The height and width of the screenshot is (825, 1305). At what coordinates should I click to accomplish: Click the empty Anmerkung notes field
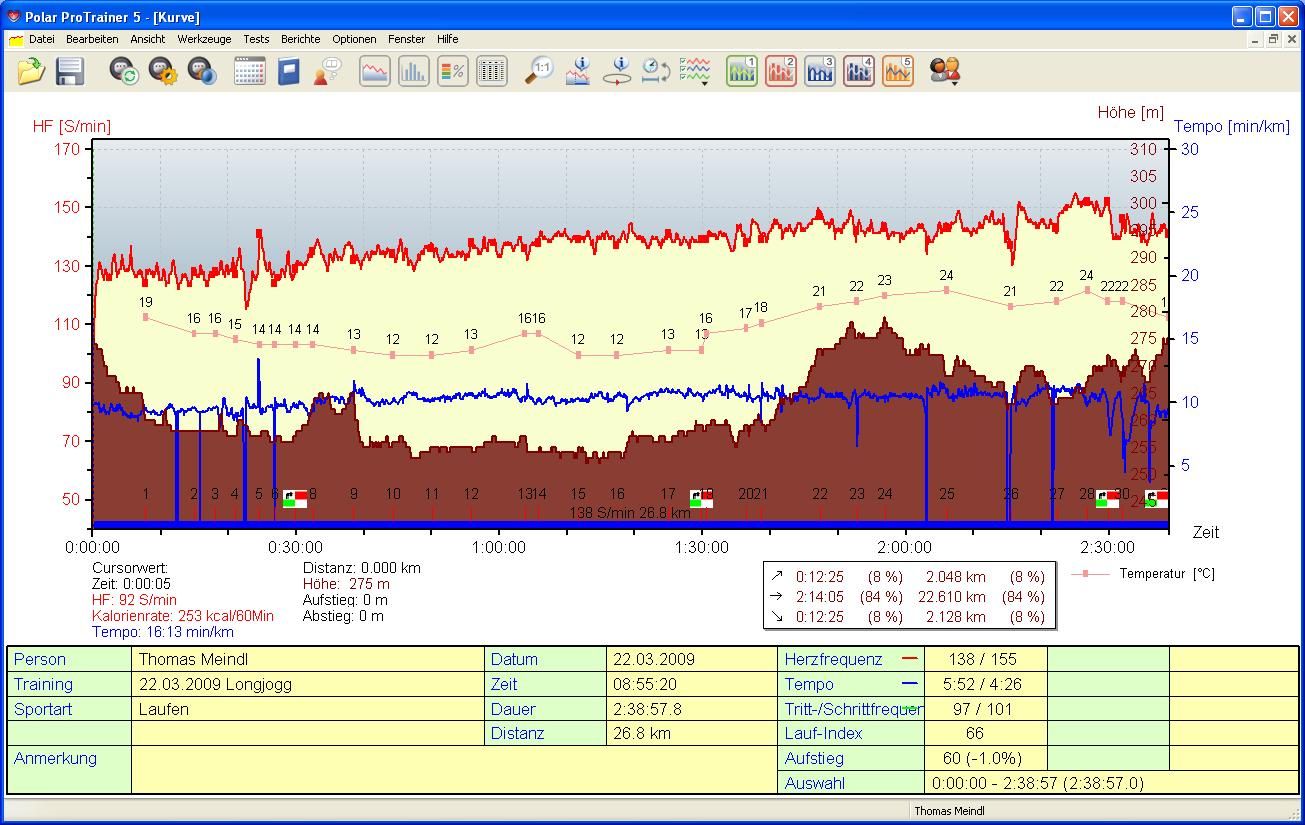tap(453, 770)
